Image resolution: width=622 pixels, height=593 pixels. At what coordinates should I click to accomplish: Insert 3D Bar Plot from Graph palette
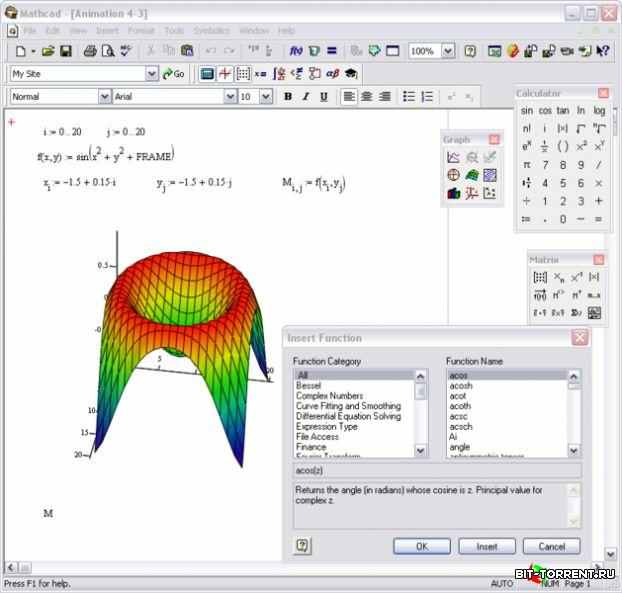click(453, 193)
